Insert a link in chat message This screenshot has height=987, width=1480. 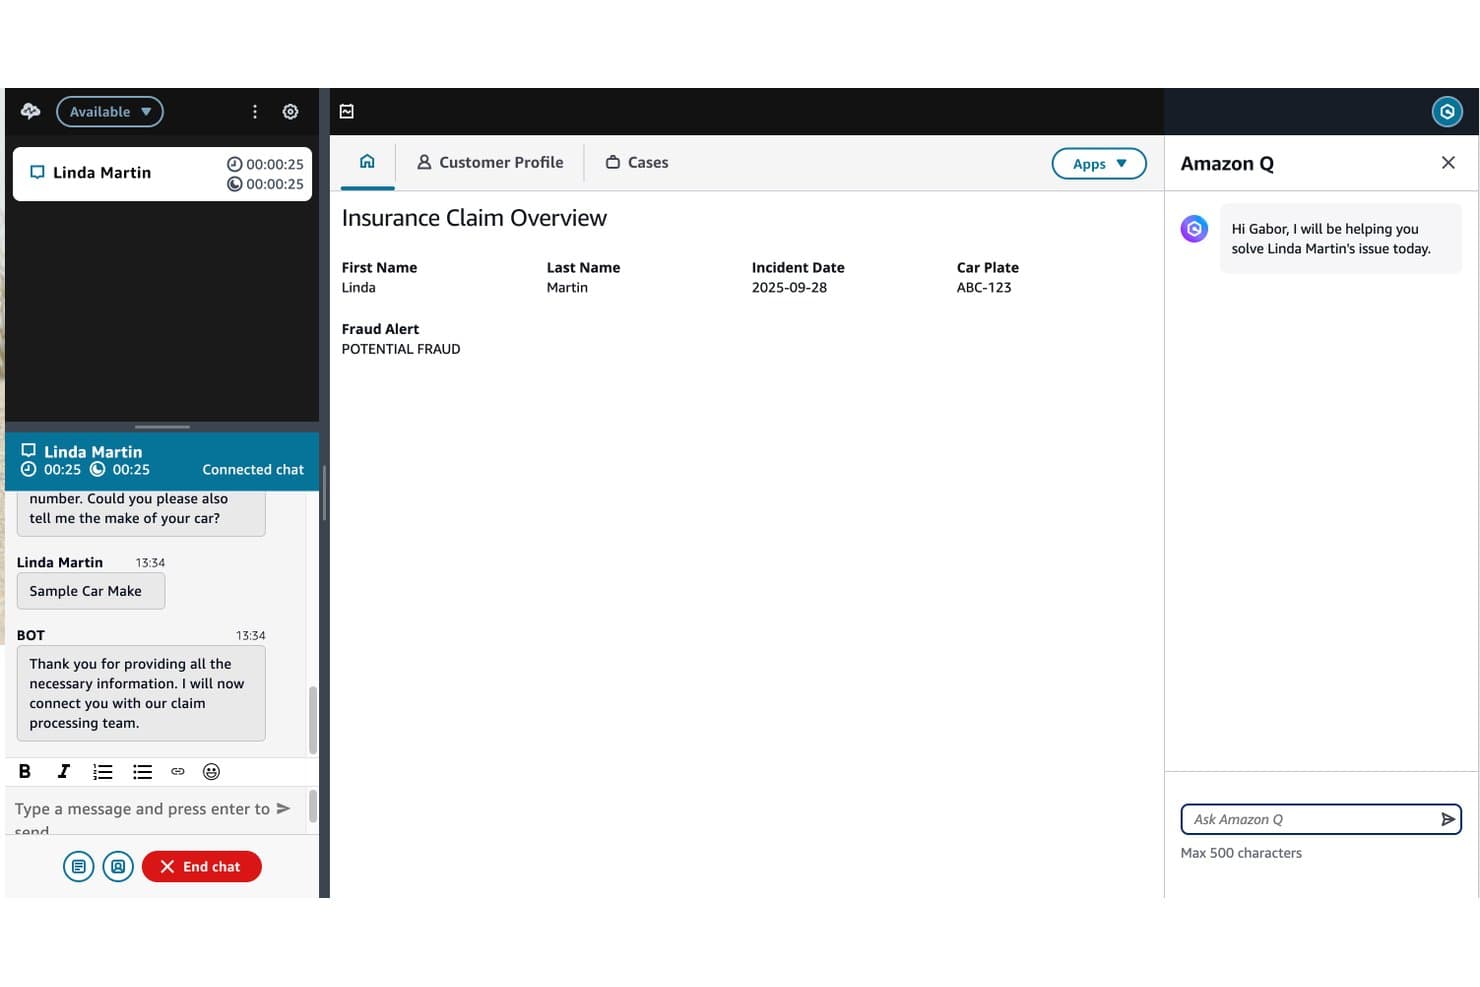coord(178,771)
